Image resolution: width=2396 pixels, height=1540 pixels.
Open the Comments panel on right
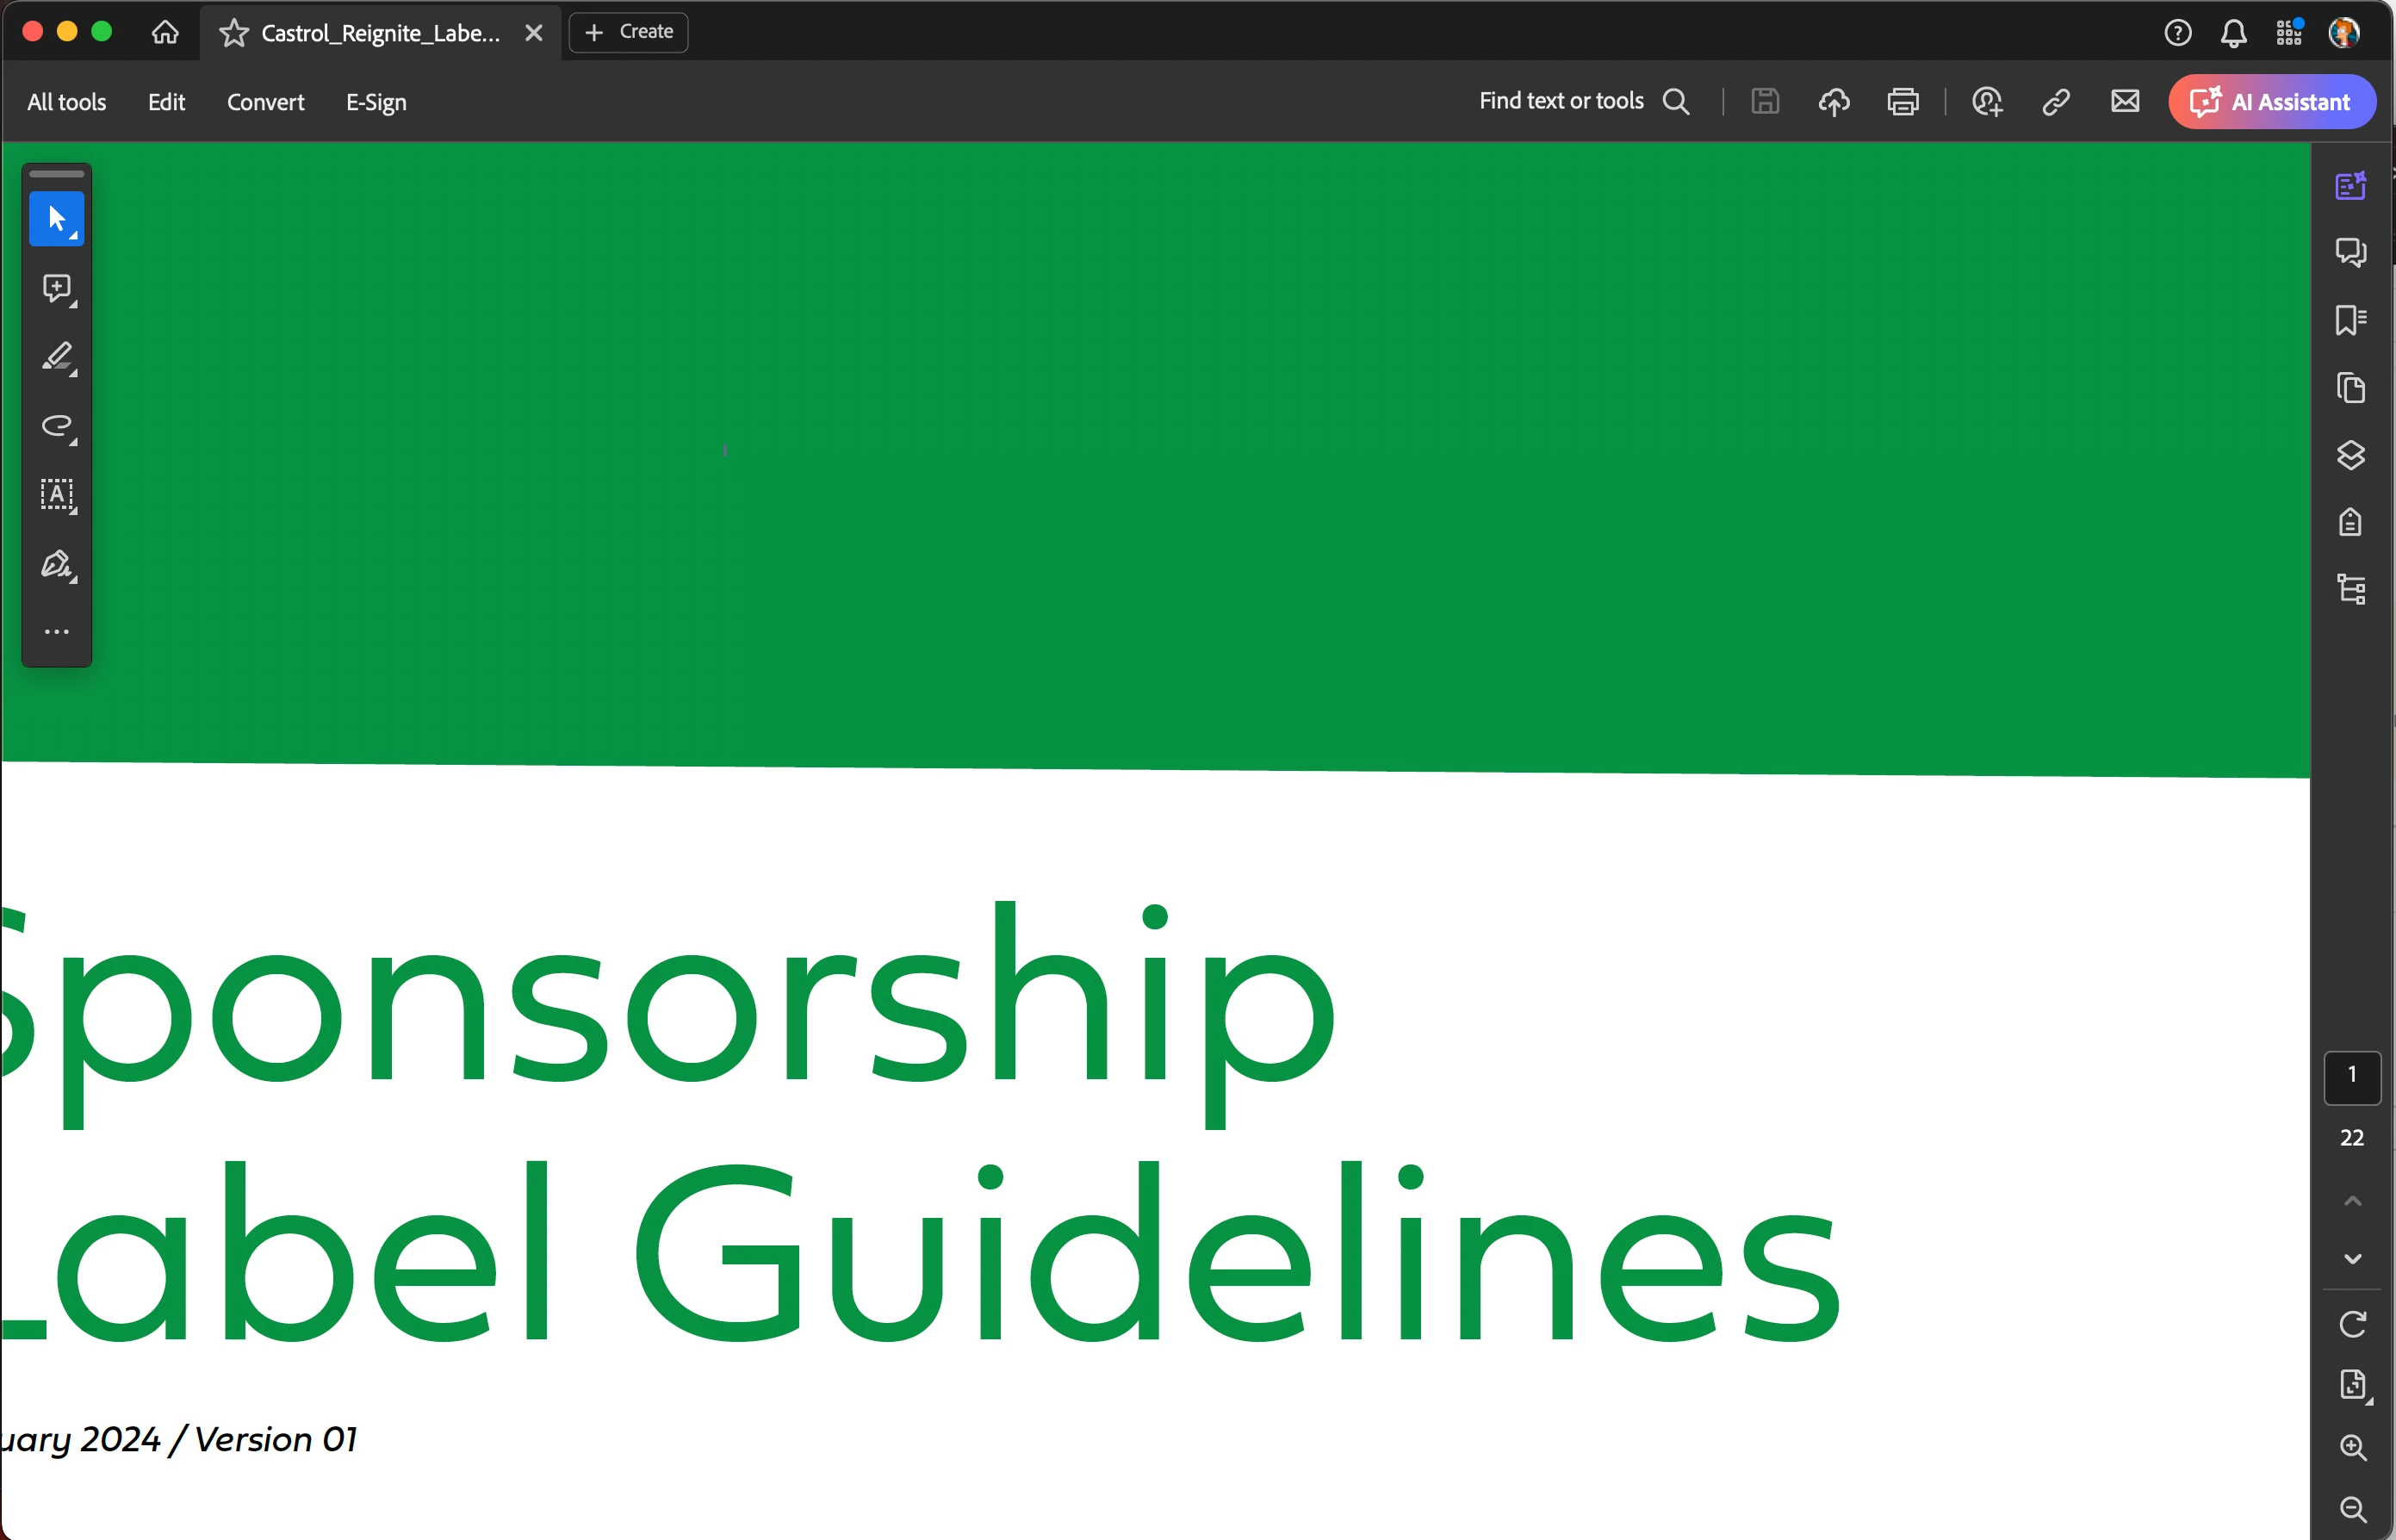[2350, 251]
